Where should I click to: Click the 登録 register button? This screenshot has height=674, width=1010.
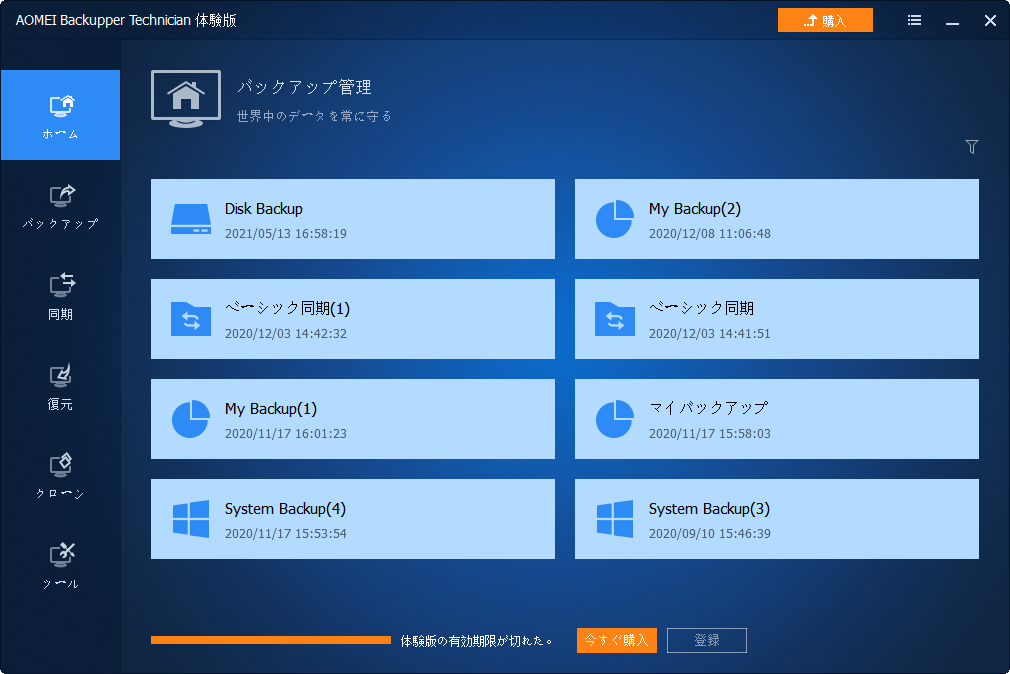[x=707, y=640]
